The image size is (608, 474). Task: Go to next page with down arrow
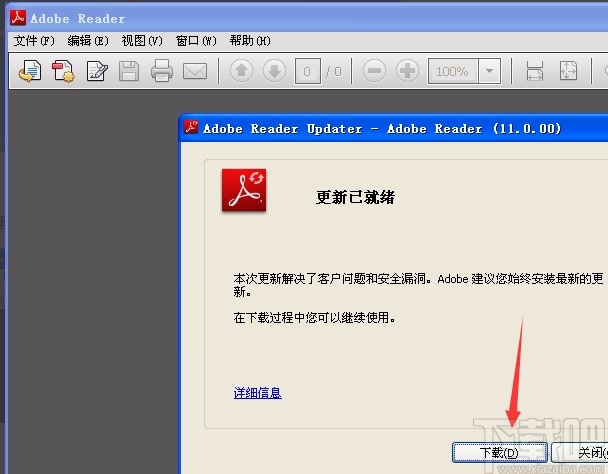click(x=275, y=71)
